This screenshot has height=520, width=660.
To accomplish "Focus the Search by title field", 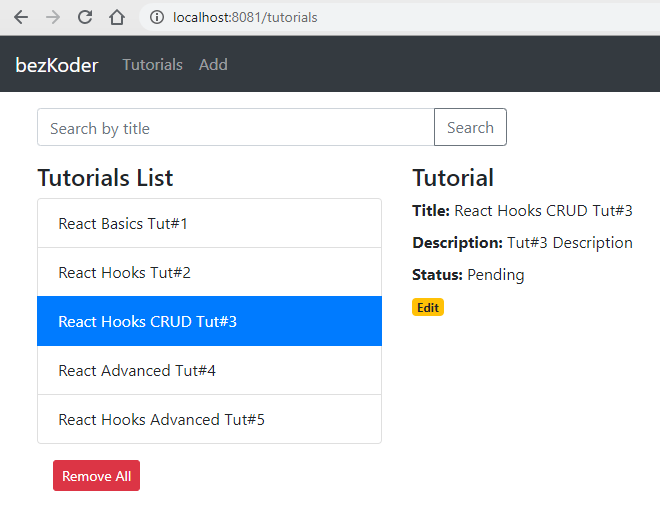I will click(236, 127).
